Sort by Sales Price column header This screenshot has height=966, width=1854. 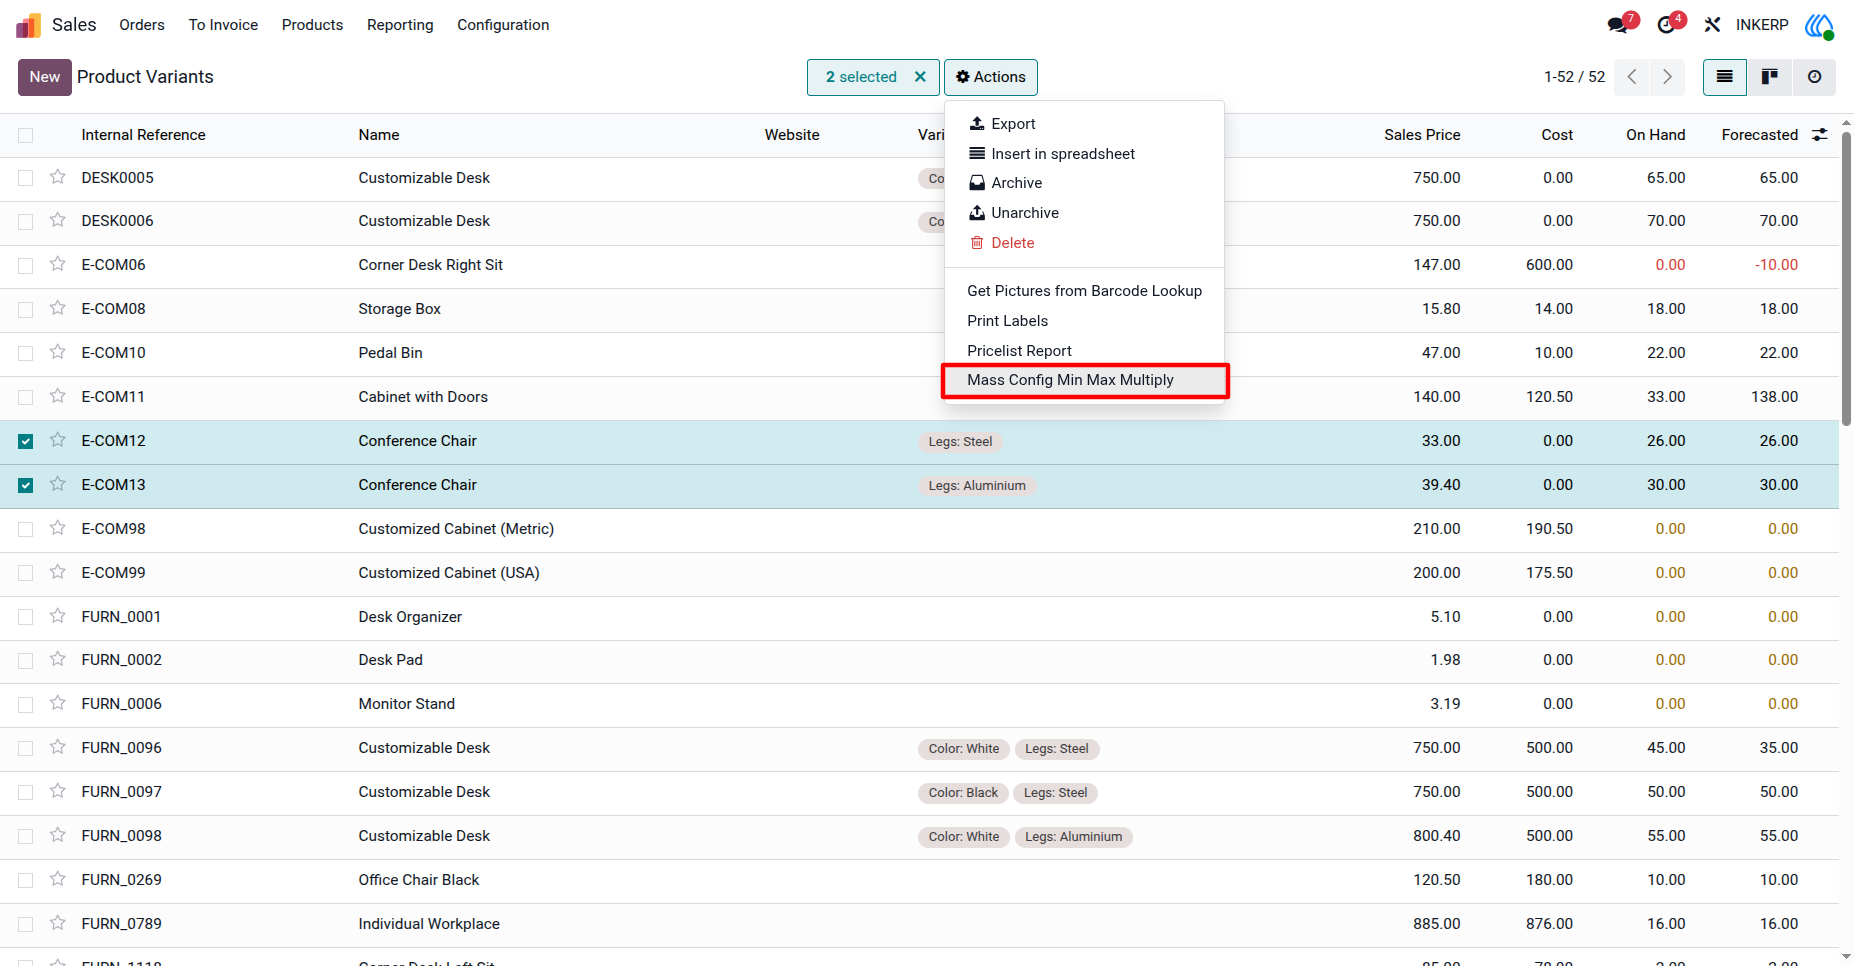[x=1422, y=135]
